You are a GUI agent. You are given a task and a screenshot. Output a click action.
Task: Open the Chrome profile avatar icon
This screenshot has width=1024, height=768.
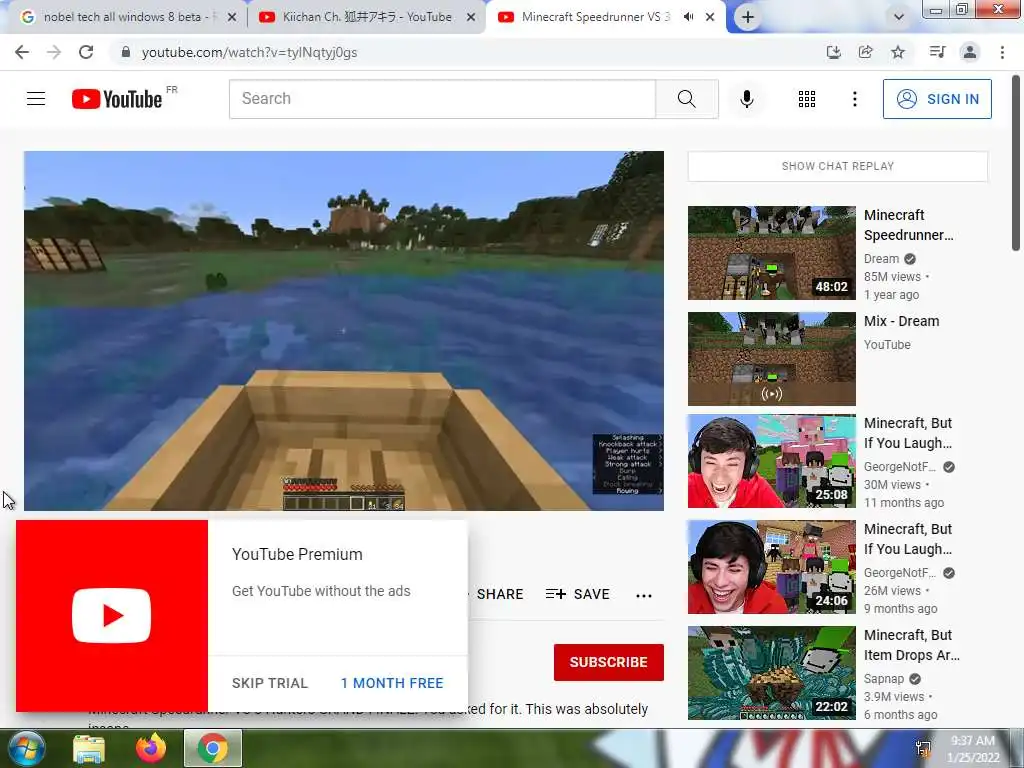pos(970,52)
